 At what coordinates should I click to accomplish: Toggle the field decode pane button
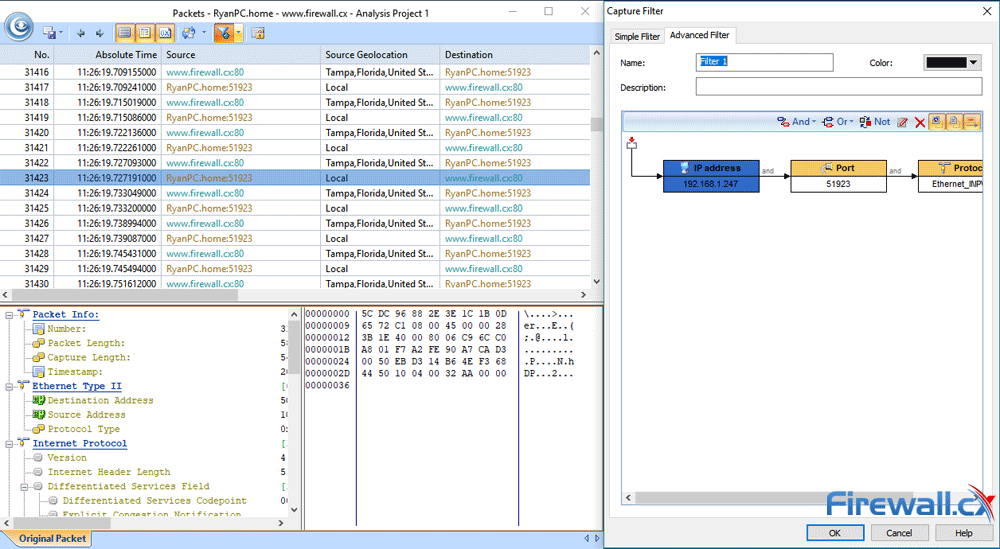[145, 33]
